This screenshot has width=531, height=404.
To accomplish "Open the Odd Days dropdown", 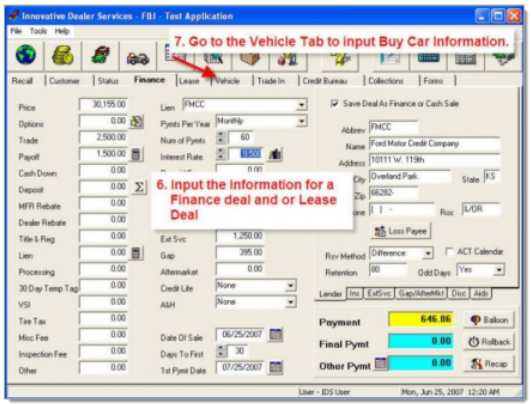I will [x=499, y=270].
